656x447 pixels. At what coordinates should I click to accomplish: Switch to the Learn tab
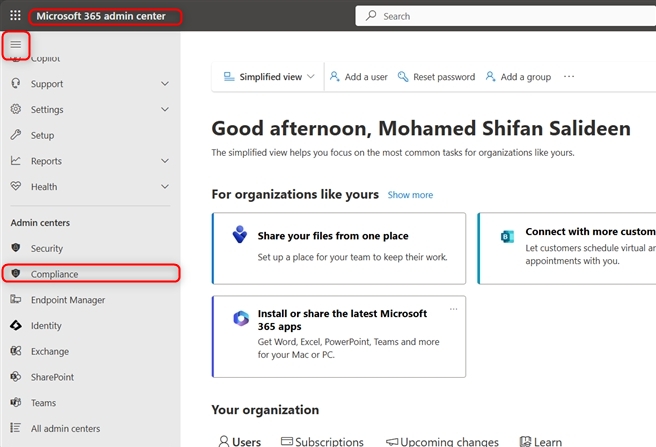click(x=541, y=441)
